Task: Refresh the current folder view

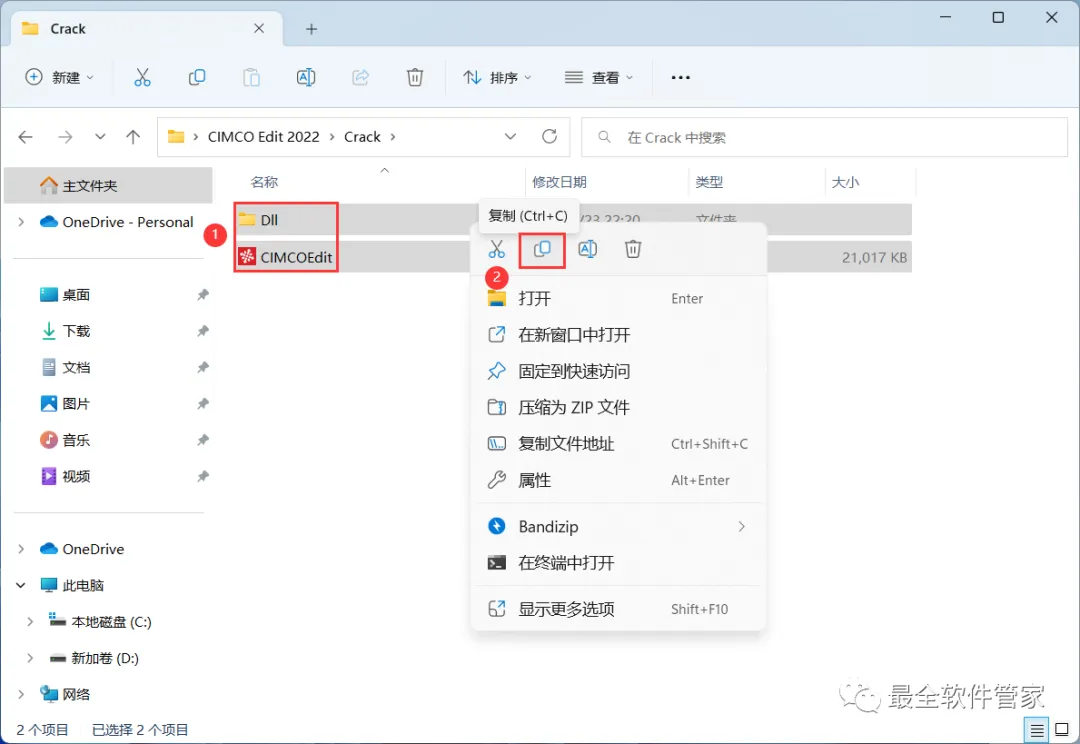Action: coord(550,136)
